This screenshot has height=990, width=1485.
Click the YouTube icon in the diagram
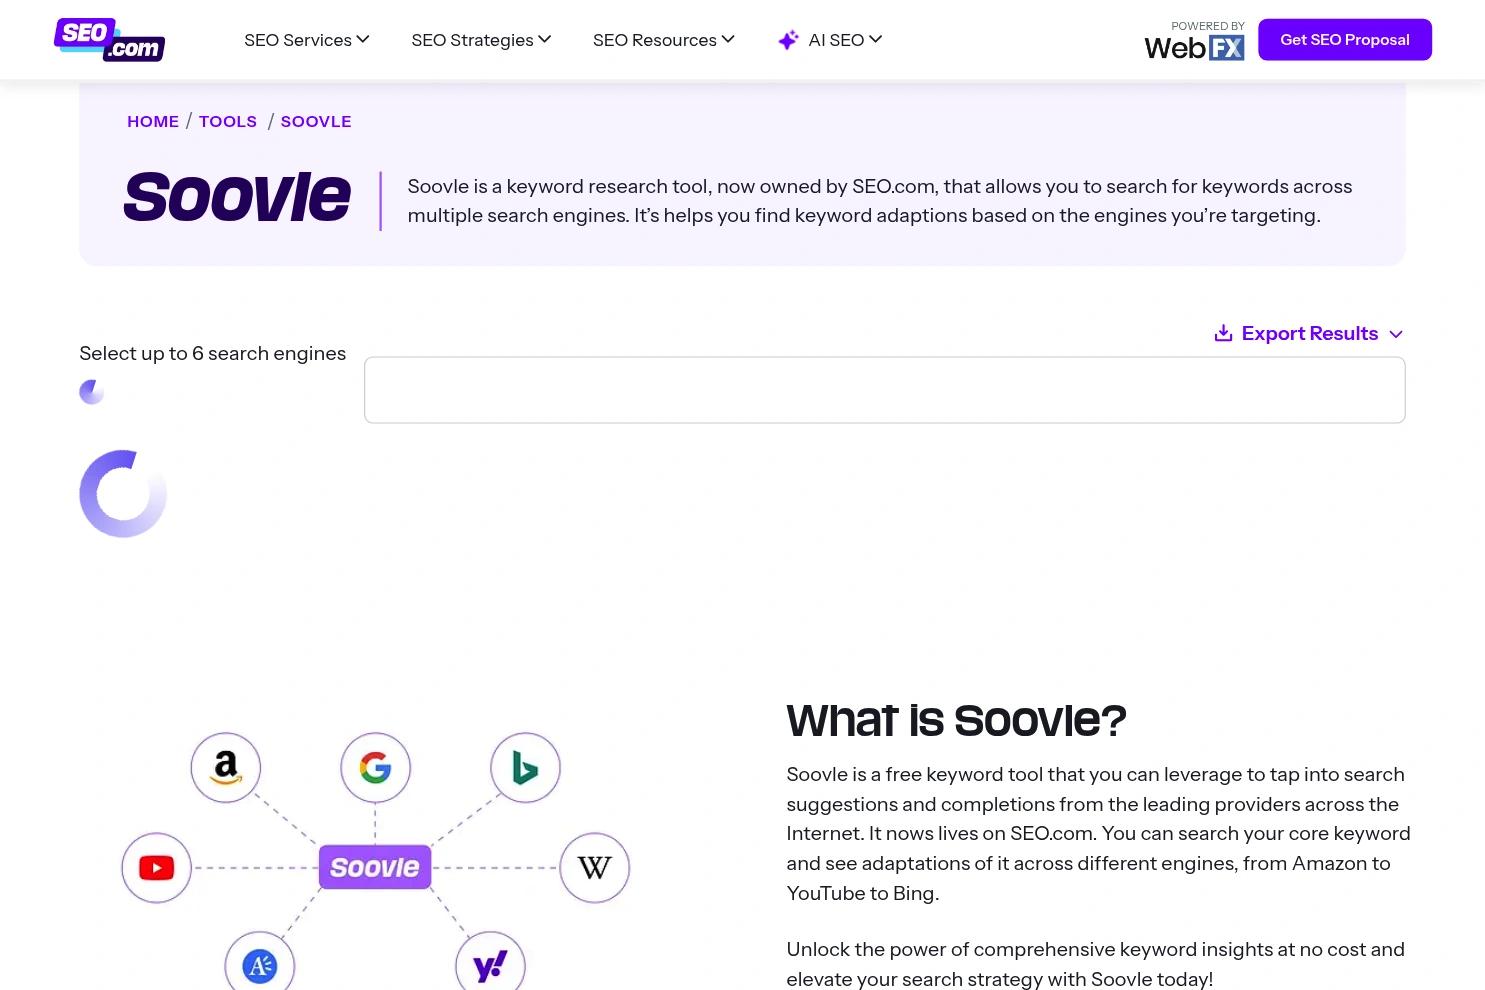[156, 868]
